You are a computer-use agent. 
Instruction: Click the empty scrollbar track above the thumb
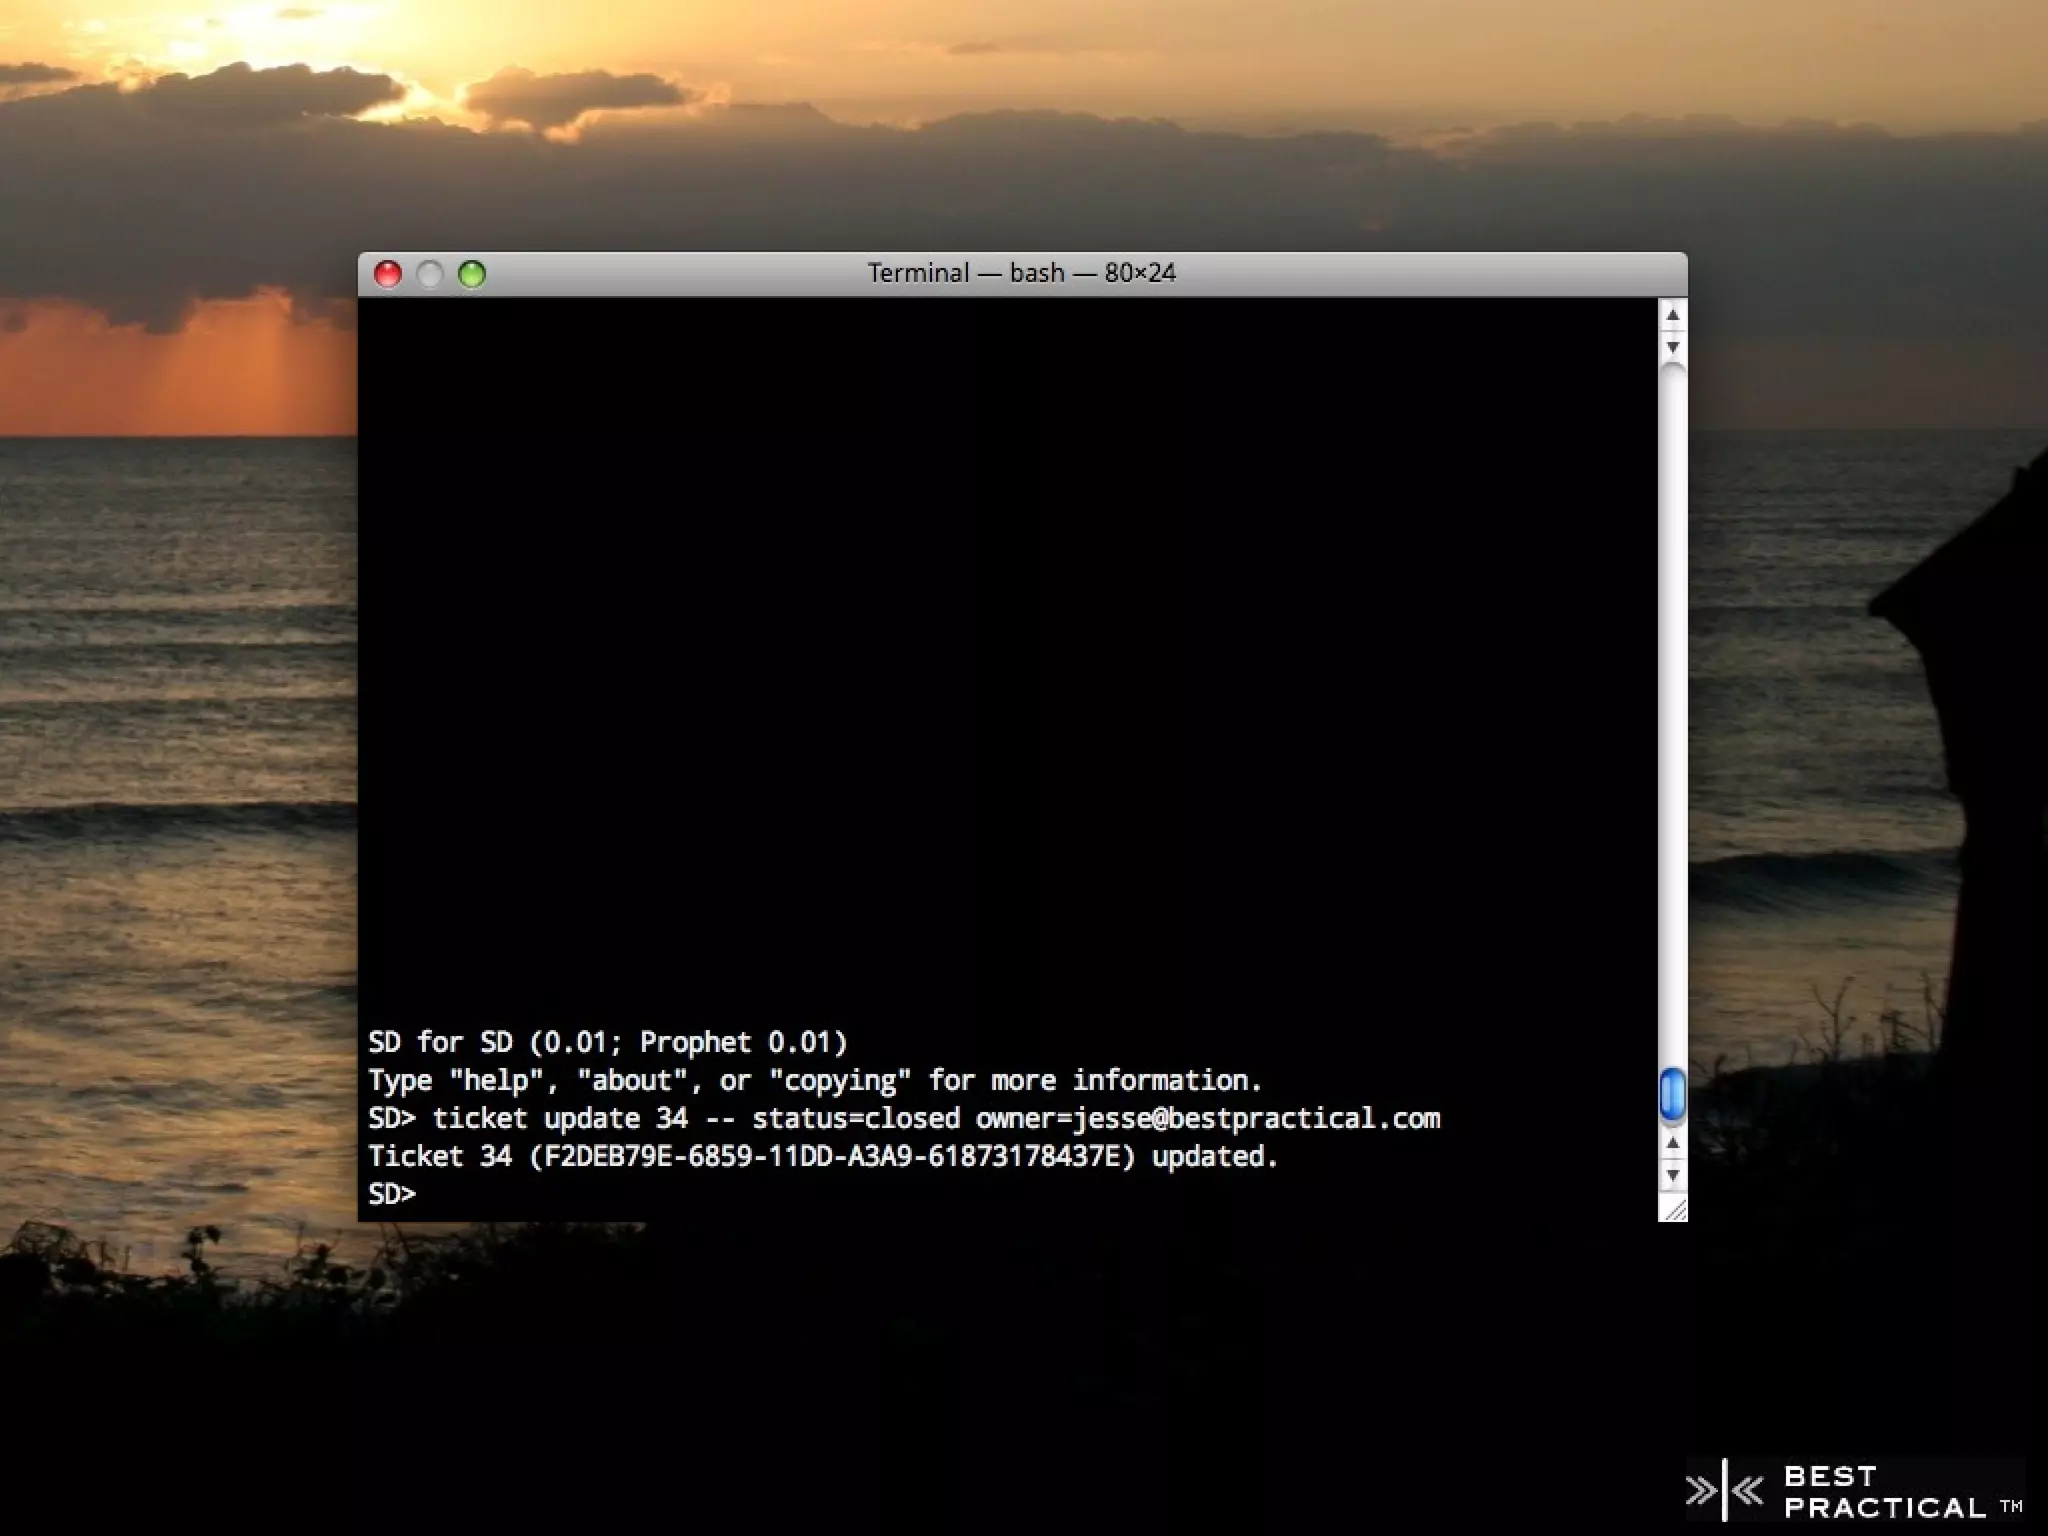[x=1672, y=700]
